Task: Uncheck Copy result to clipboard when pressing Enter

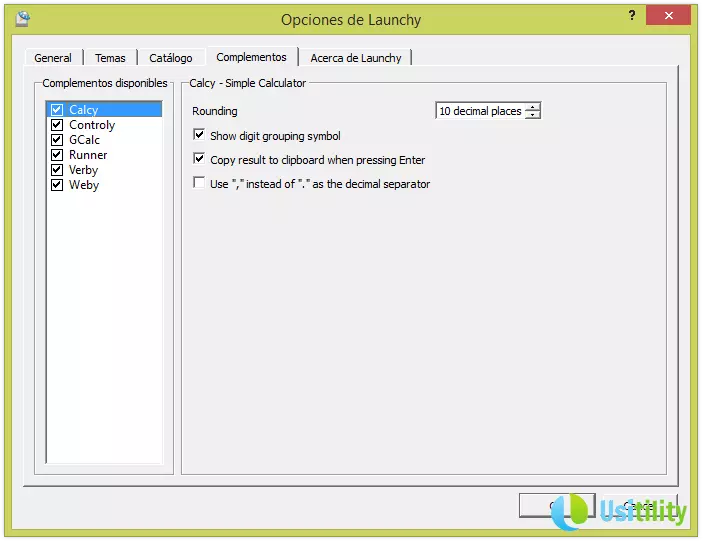Action: click(x=199, y=159)
